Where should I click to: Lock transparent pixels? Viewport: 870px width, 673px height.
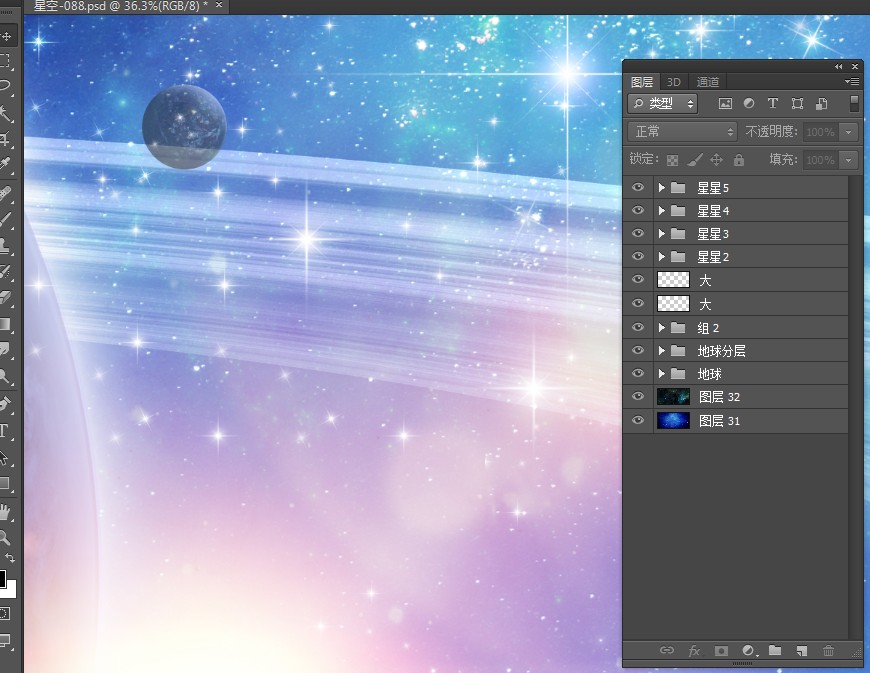tap(672, 160)
